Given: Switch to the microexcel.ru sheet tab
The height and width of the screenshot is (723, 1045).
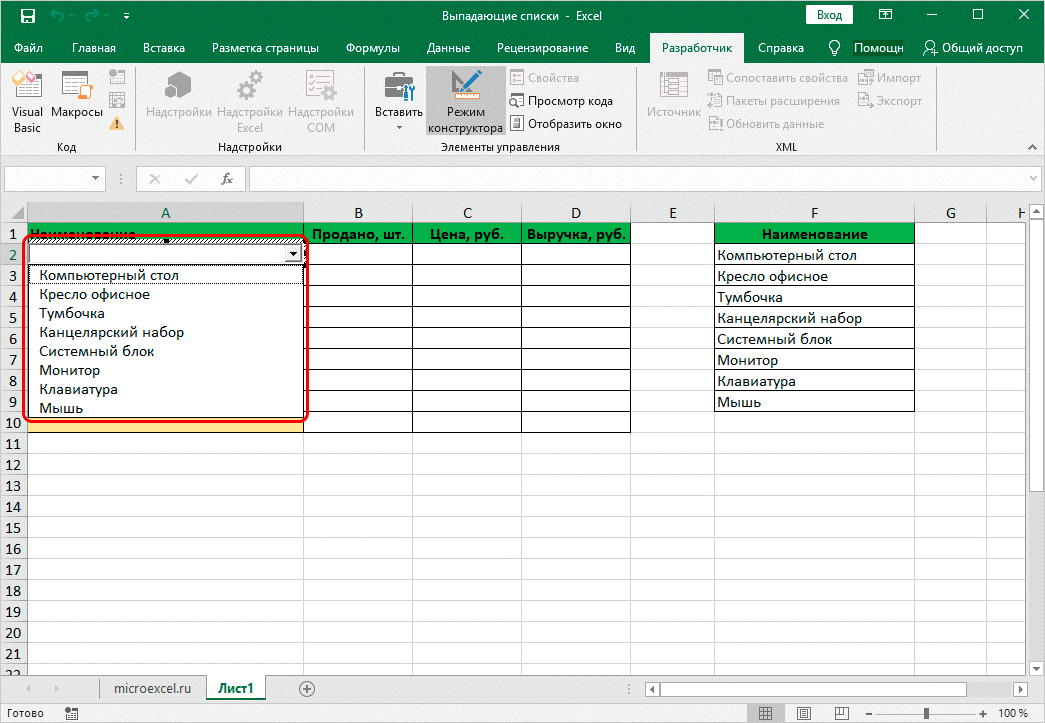Looking at the screenshot, I should click(x=152, y=688).
